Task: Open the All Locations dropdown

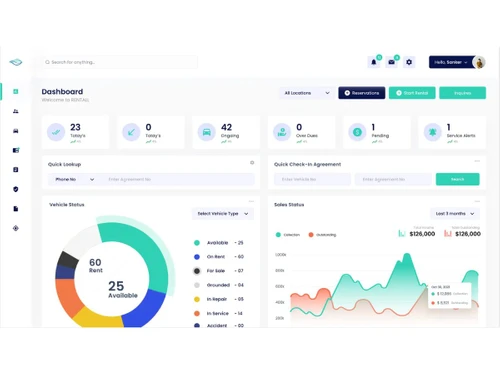Action: [x=307, y=93]
